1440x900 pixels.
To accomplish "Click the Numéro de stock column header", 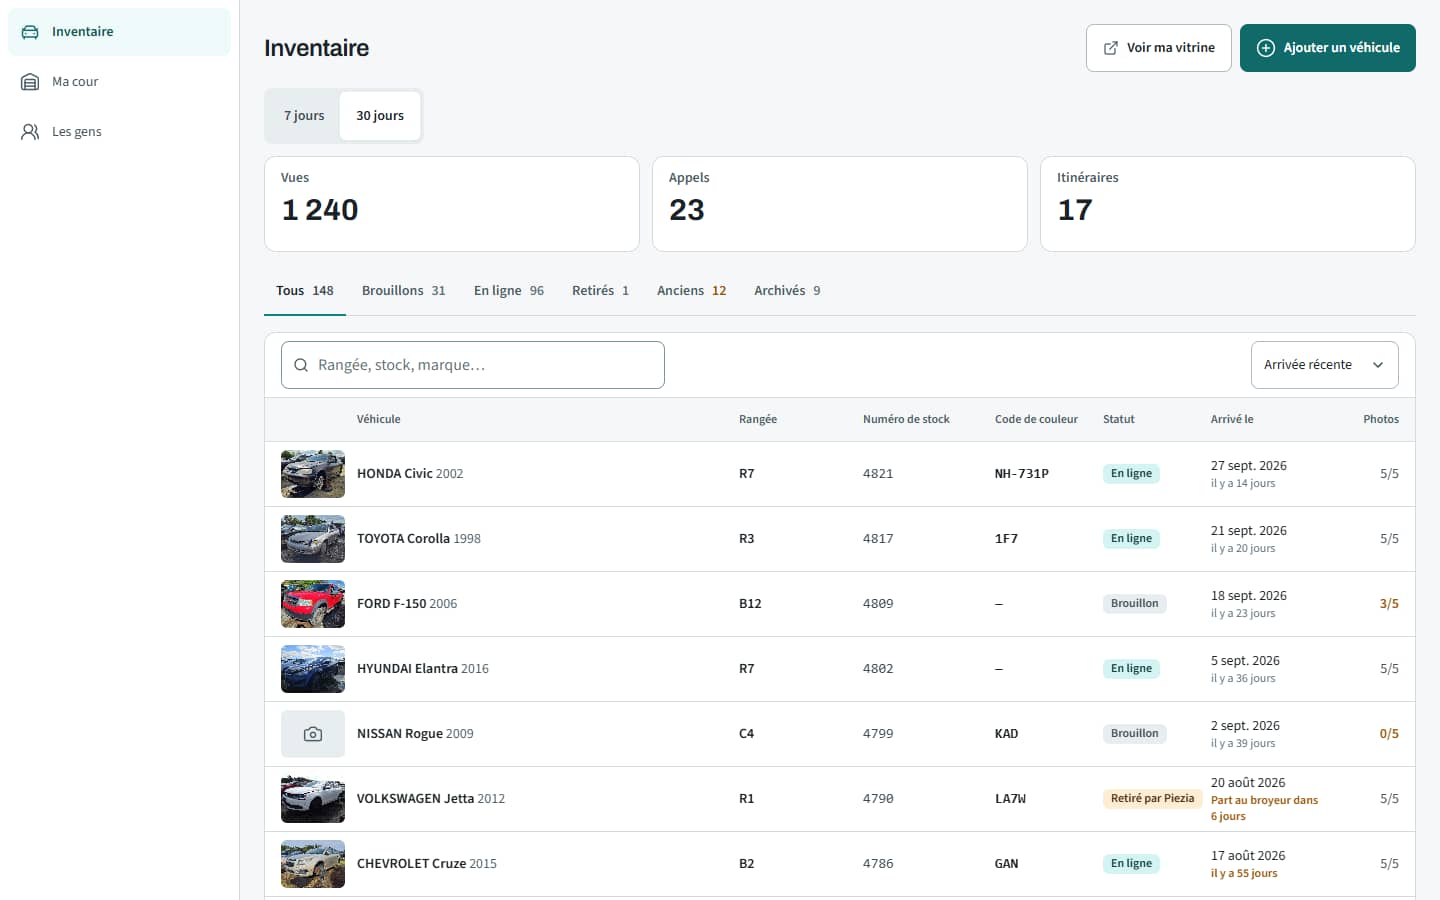I will [x=906, y=420].
